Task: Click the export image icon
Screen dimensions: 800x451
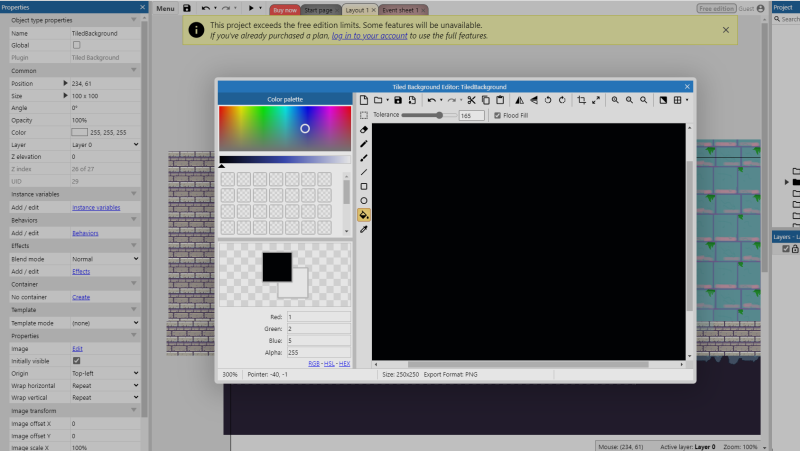Action: 412,100
